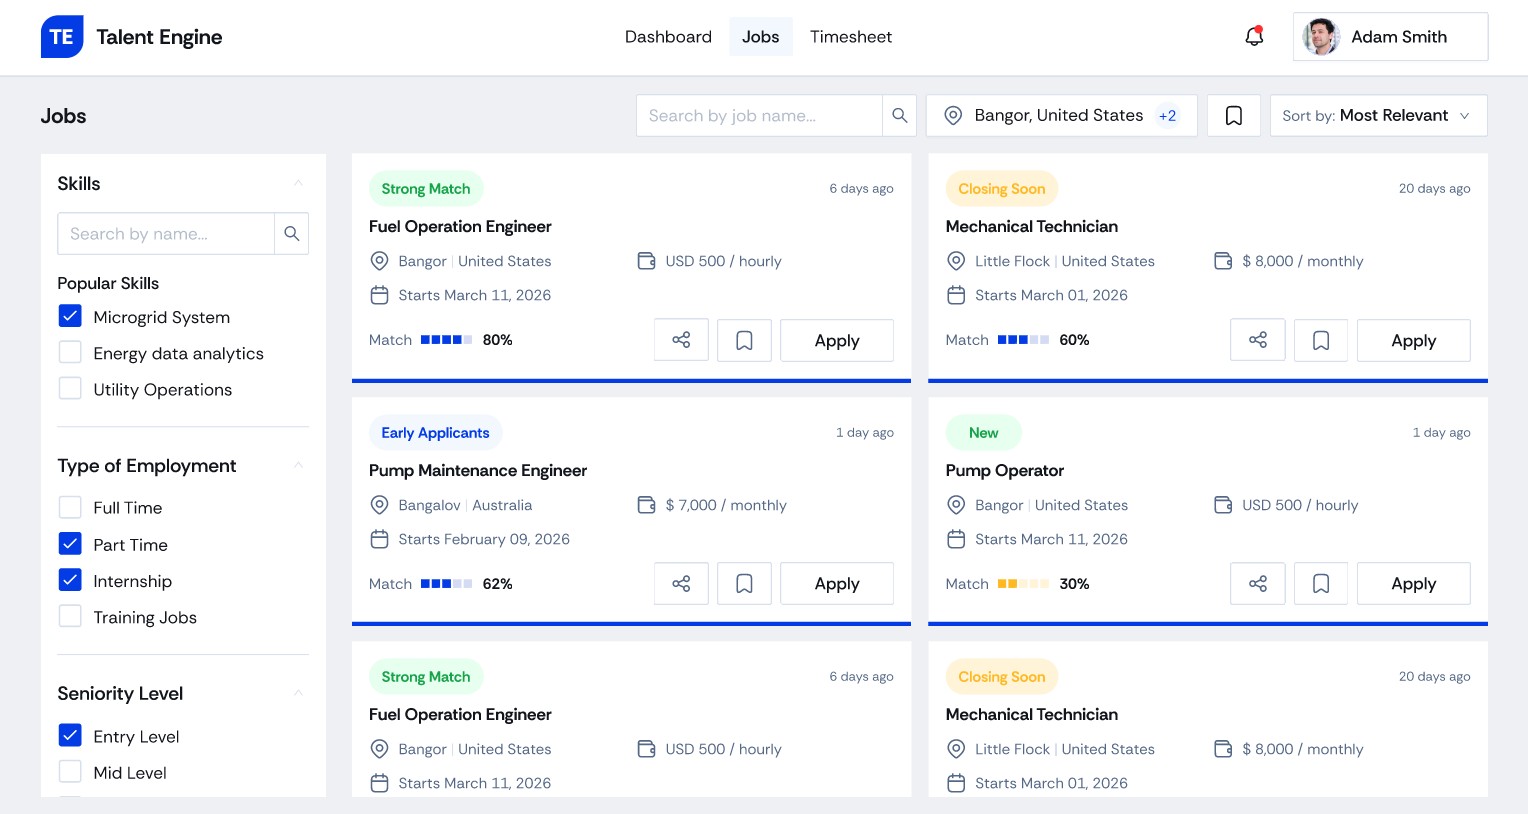Bookmark the first Fuel Operation Engineer job
Image resolution: width=1528 pixels, height=814 pixels.
744,340
